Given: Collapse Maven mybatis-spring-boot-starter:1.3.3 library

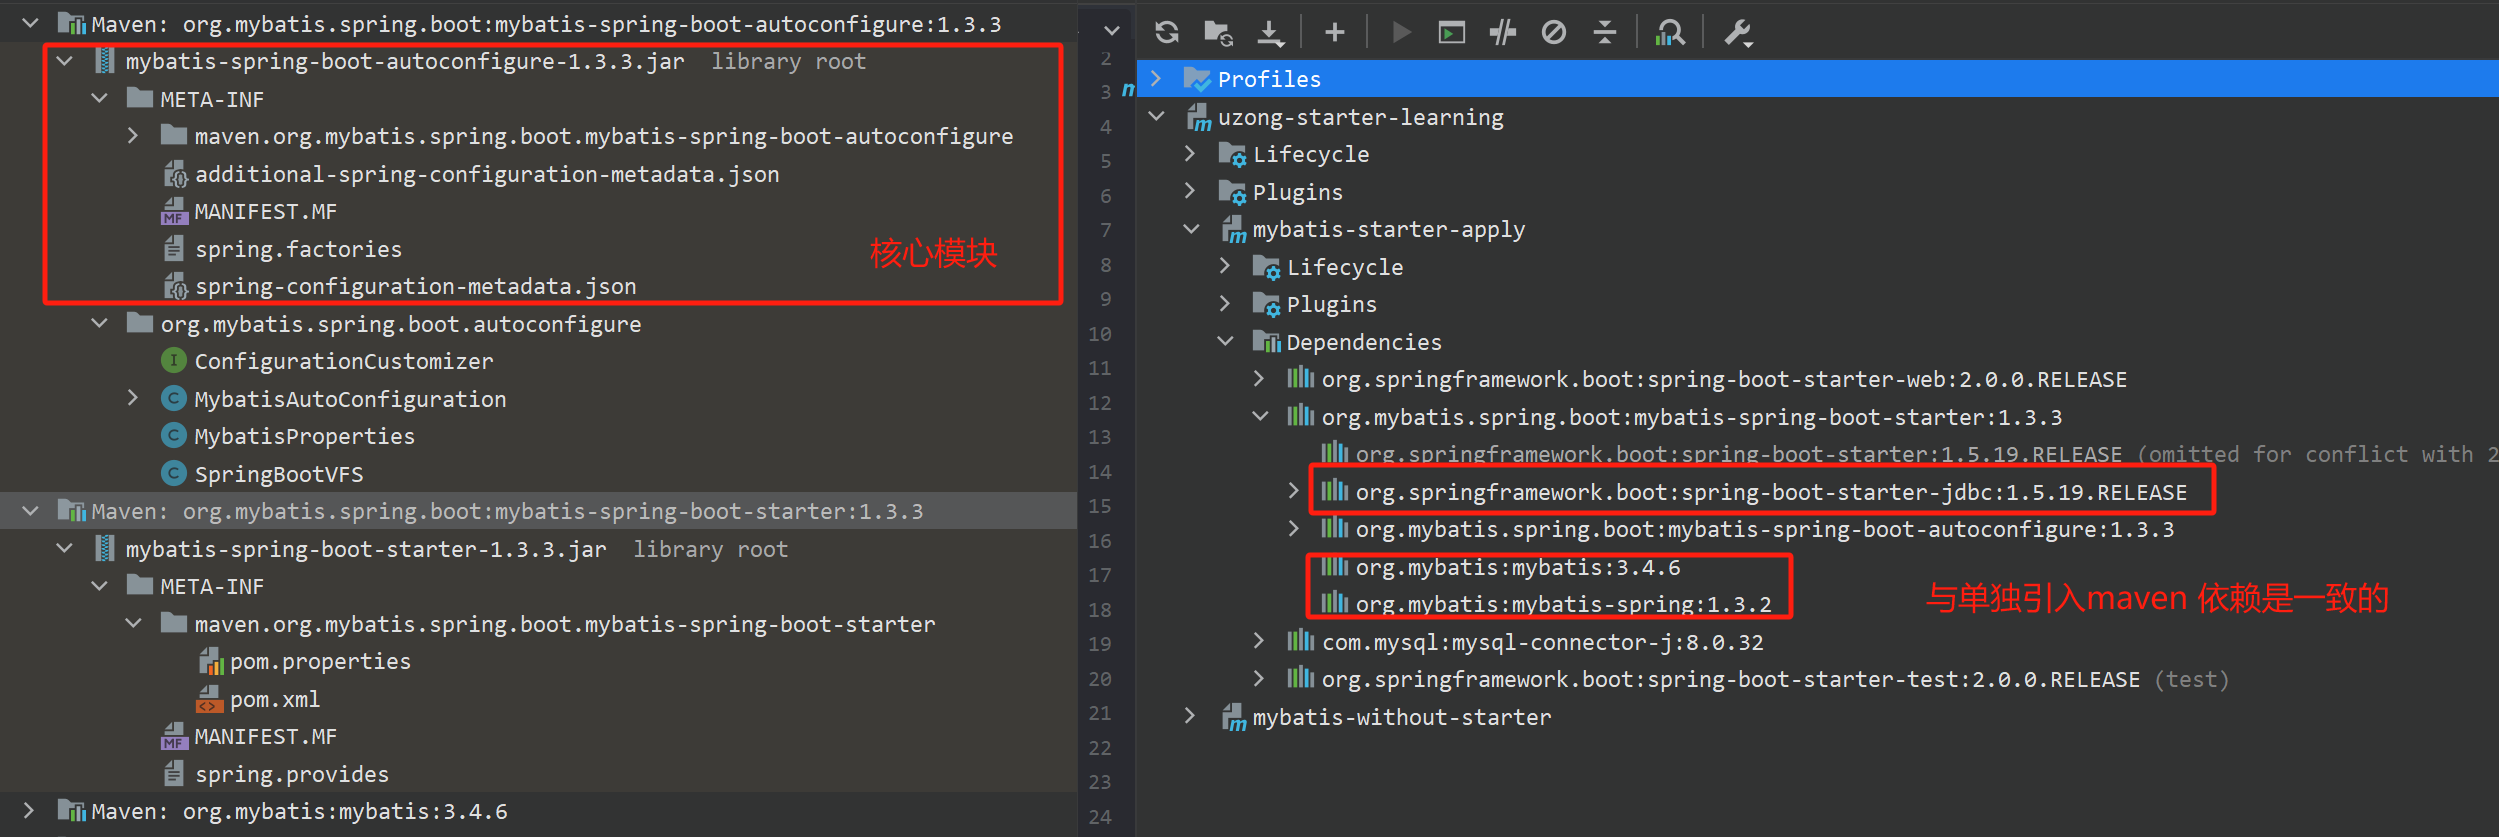Looking at the screenshot, I should click(x=31, y=510).
